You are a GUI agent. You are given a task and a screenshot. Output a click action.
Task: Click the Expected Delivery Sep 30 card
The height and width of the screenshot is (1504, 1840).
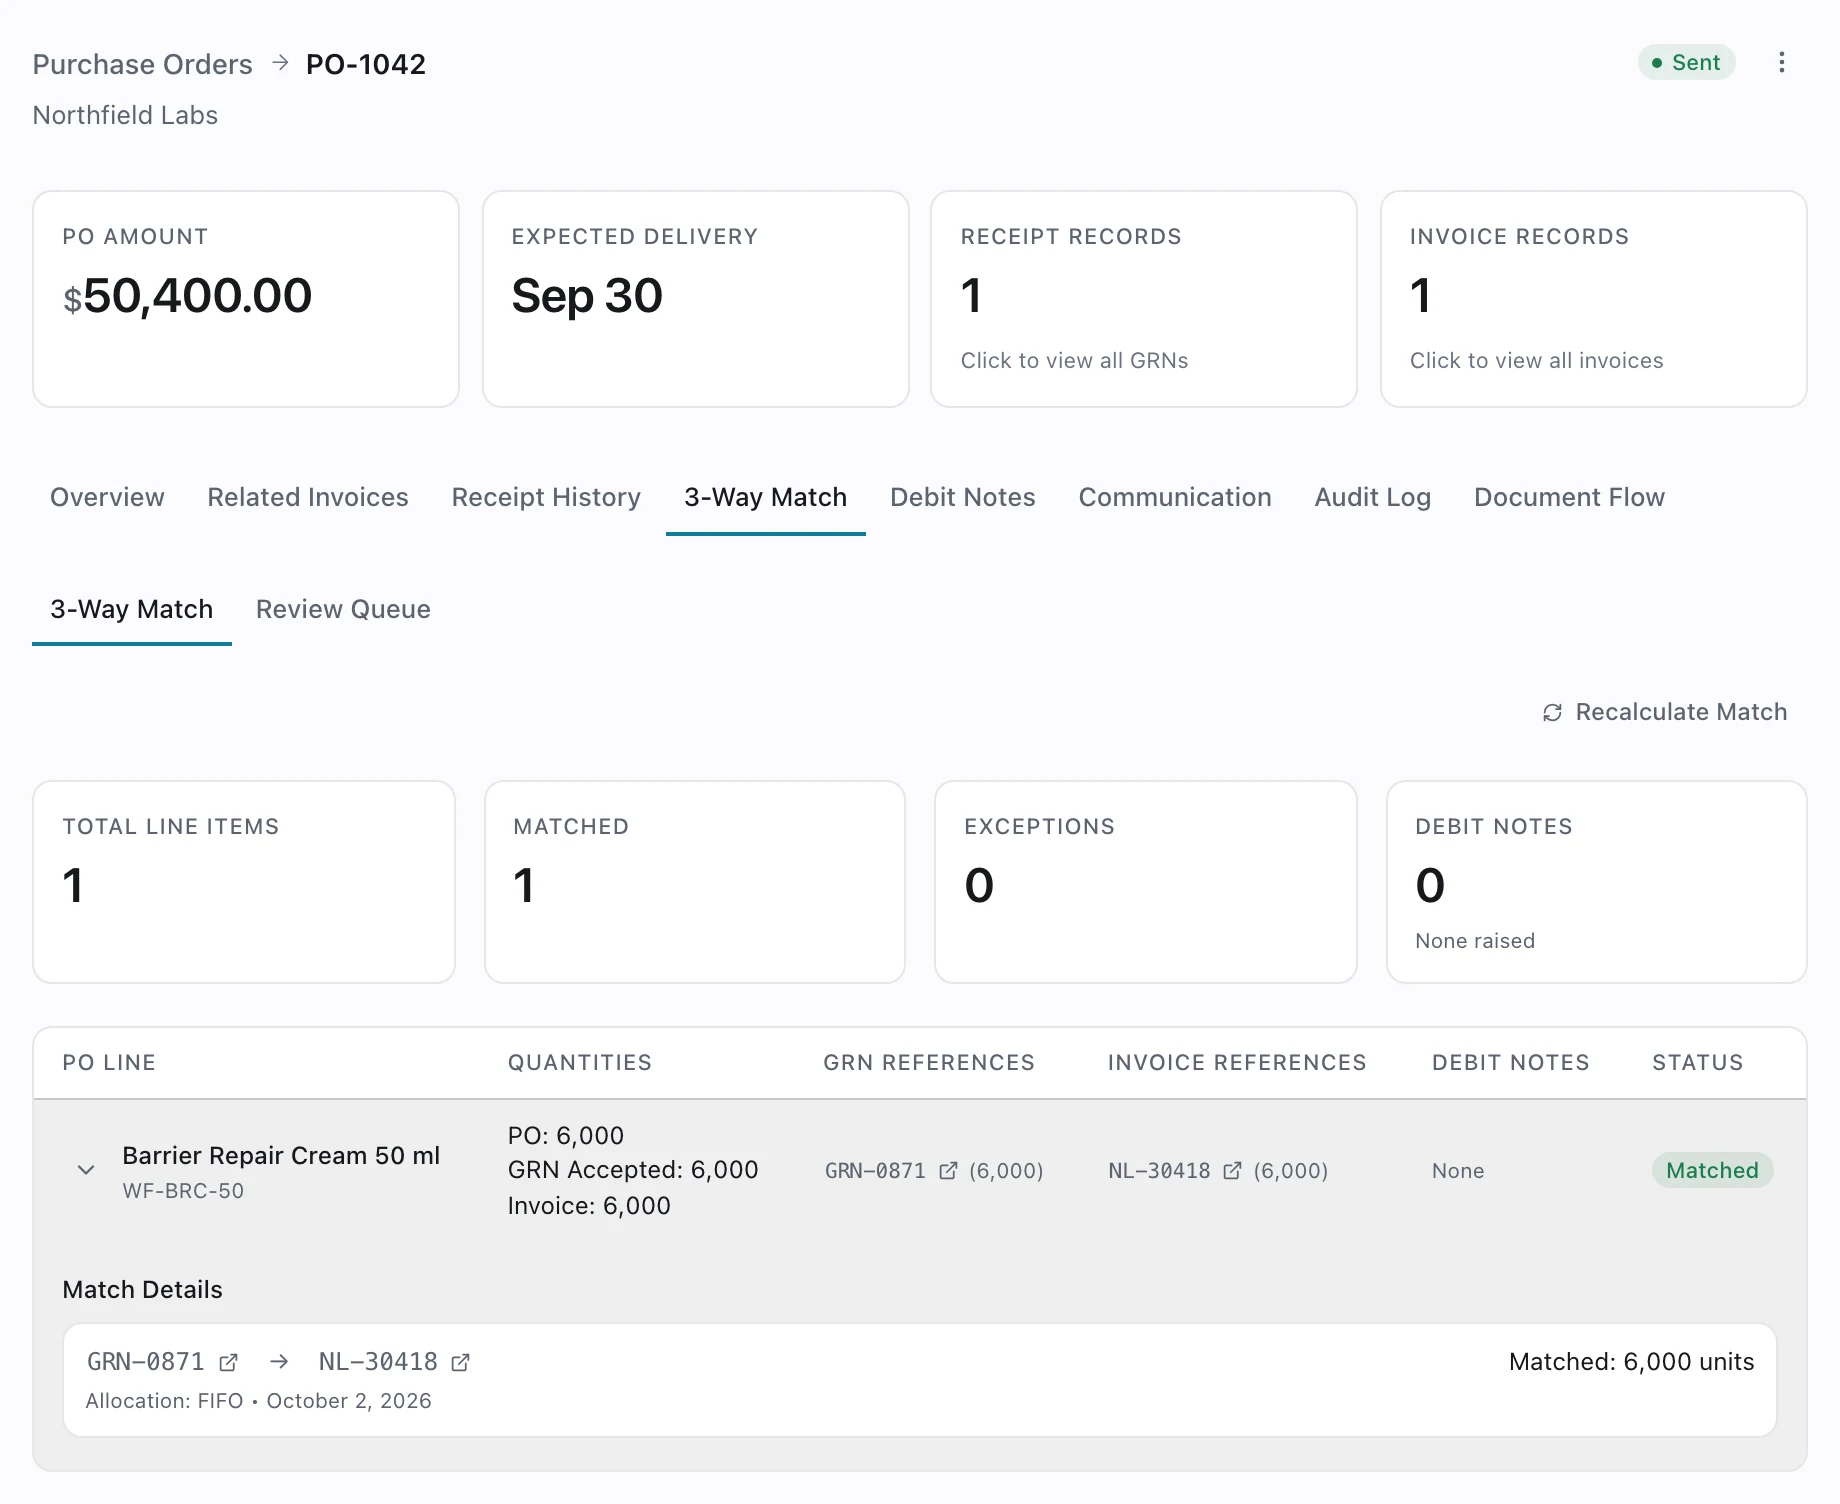(x=696, y=299)
